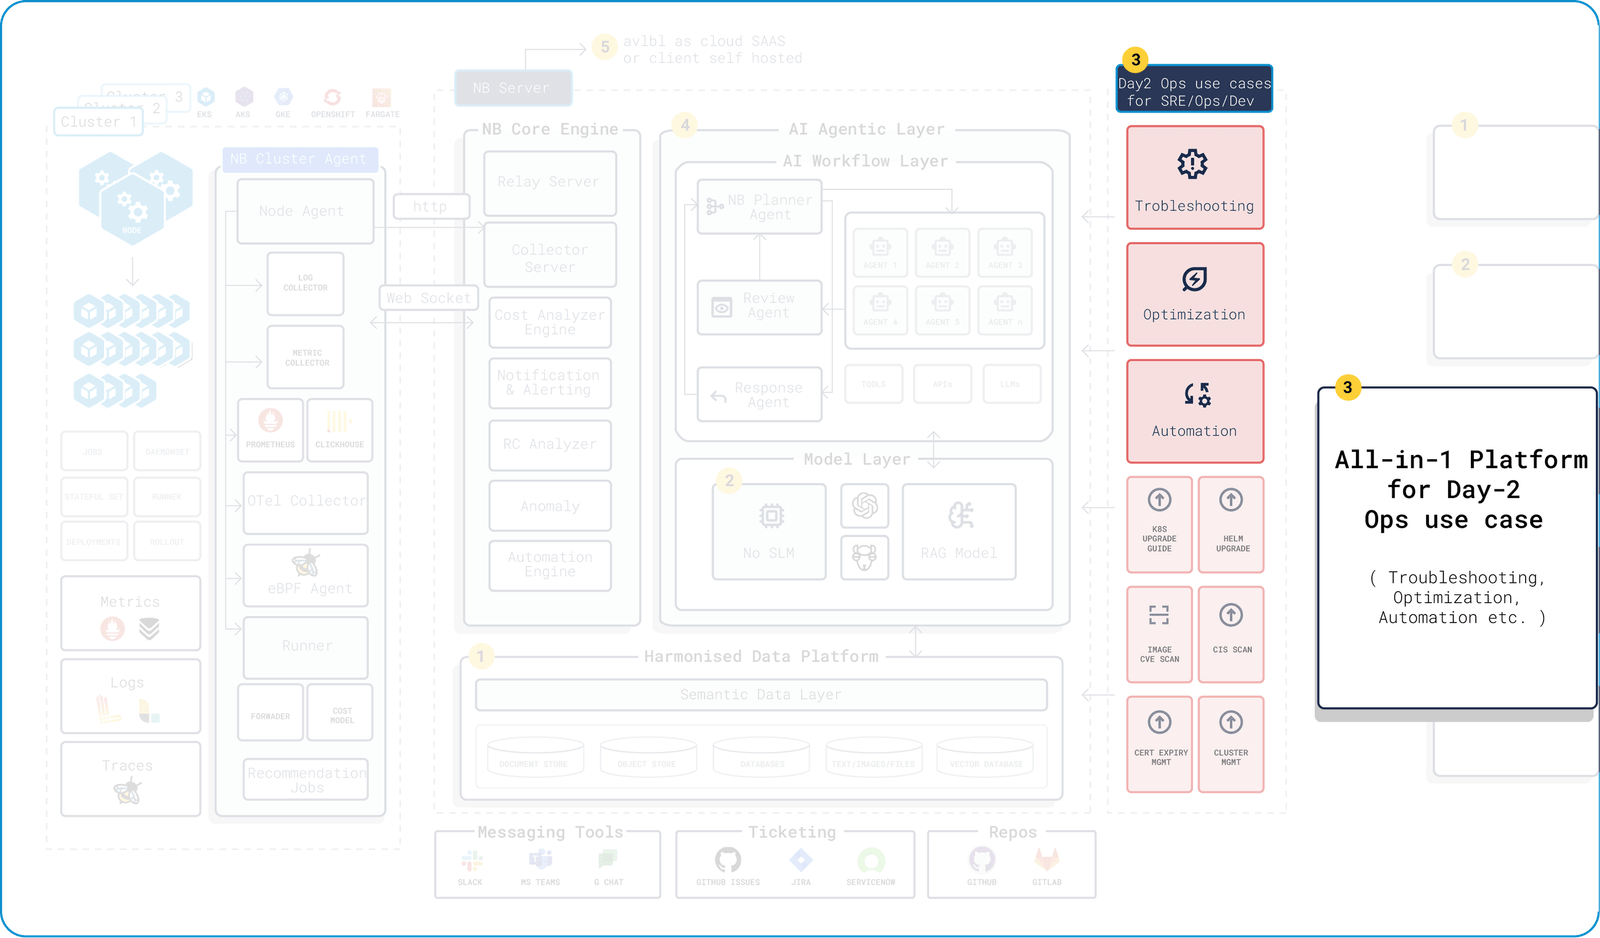Click the GitLab icon
The height and width of the screenshot is (938, 1600).
[x=1047, y=859]
